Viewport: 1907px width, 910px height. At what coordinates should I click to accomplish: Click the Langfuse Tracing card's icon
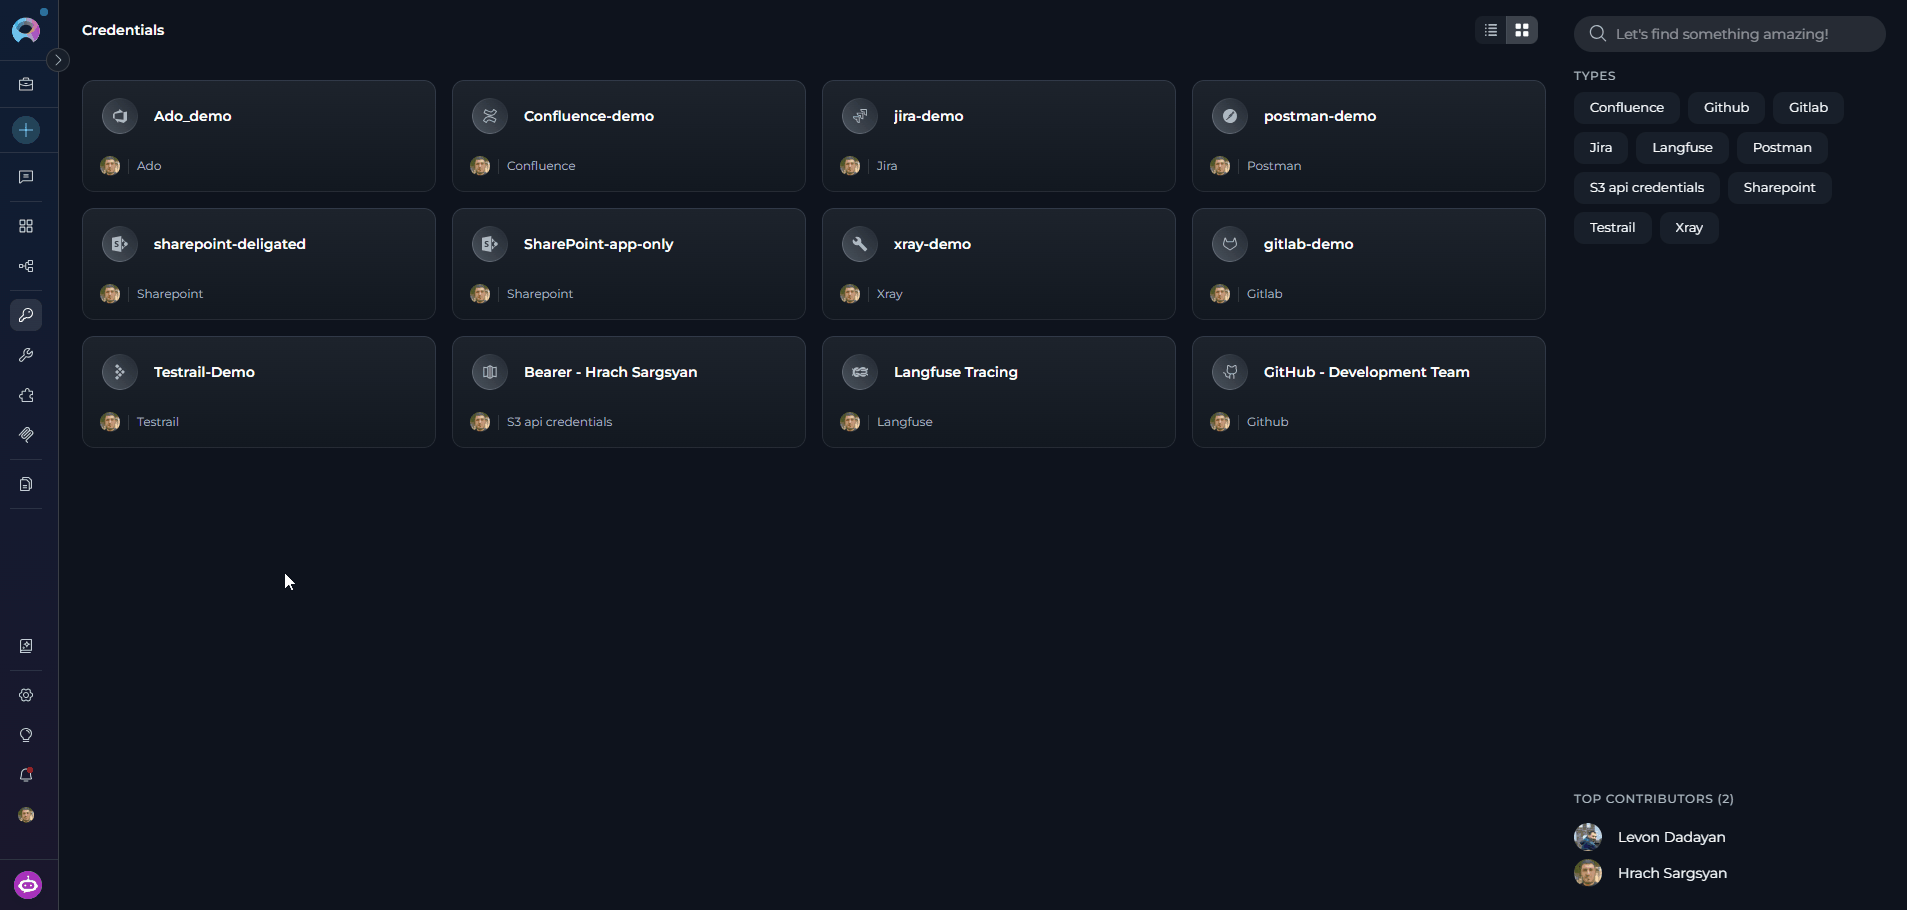[860, 372]
